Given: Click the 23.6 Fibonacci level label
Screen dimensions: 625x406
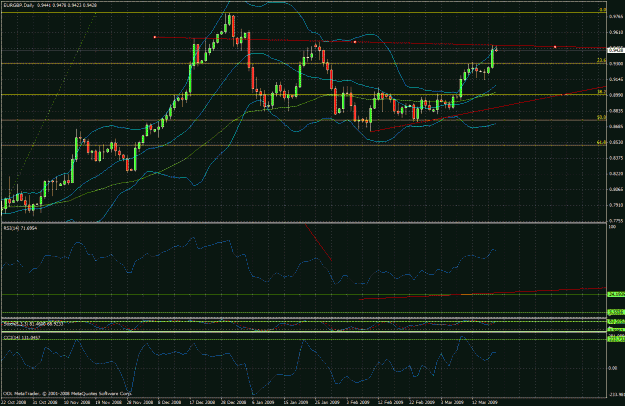Looking at the screenshot, I should [601, 61].
